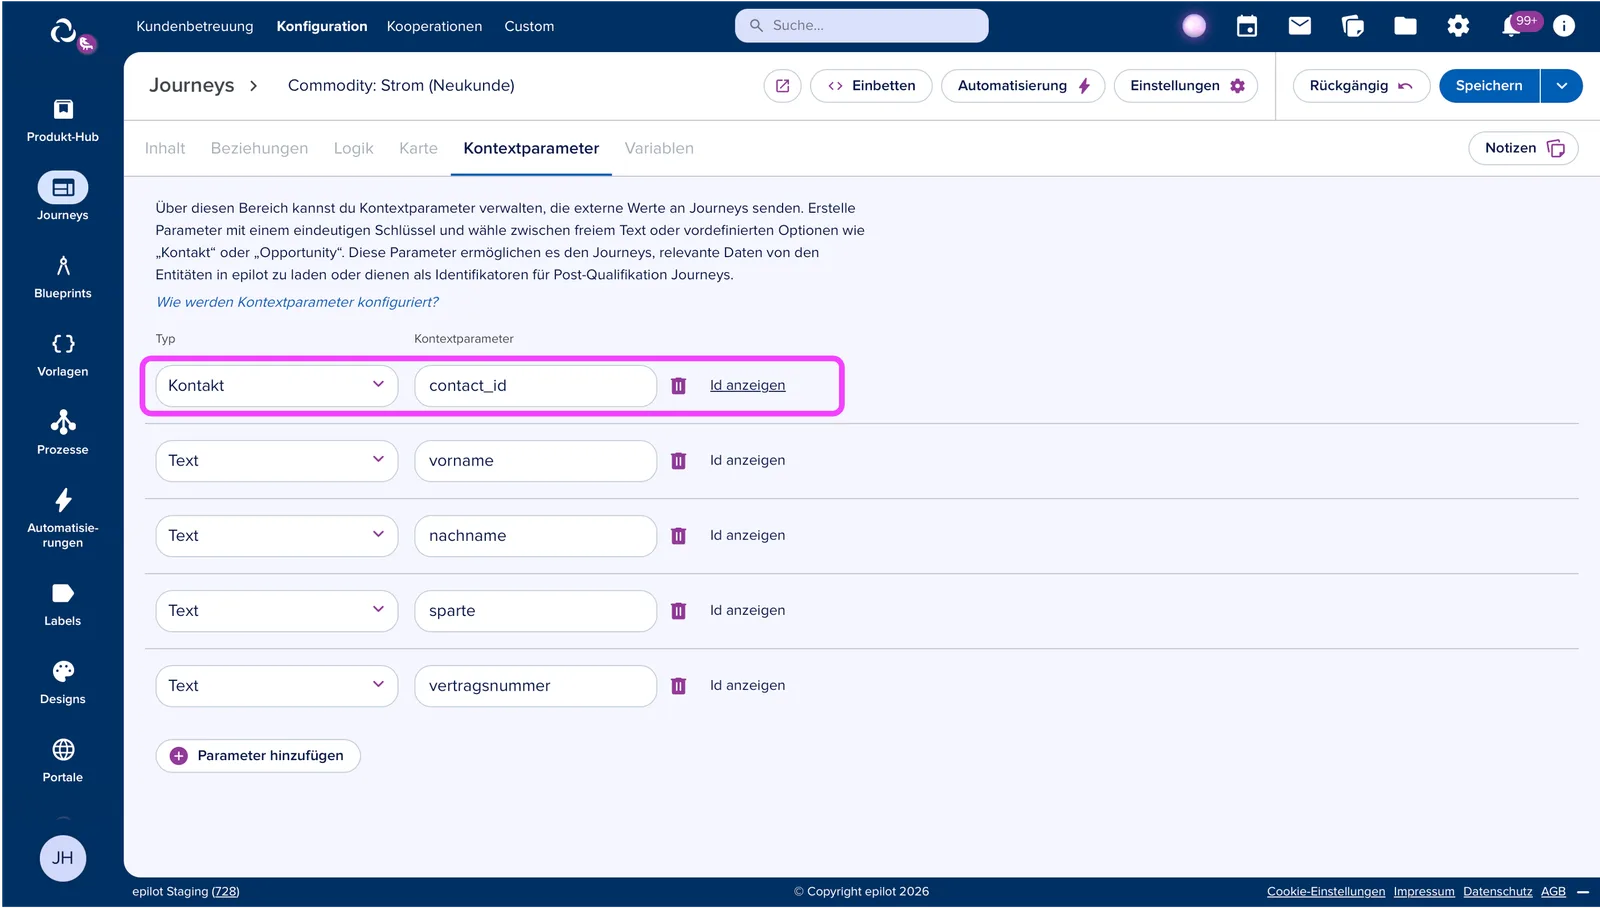1600x909 pixels.
Task: Open Datenschutz footer link
Action: (x=1497, y=892)
